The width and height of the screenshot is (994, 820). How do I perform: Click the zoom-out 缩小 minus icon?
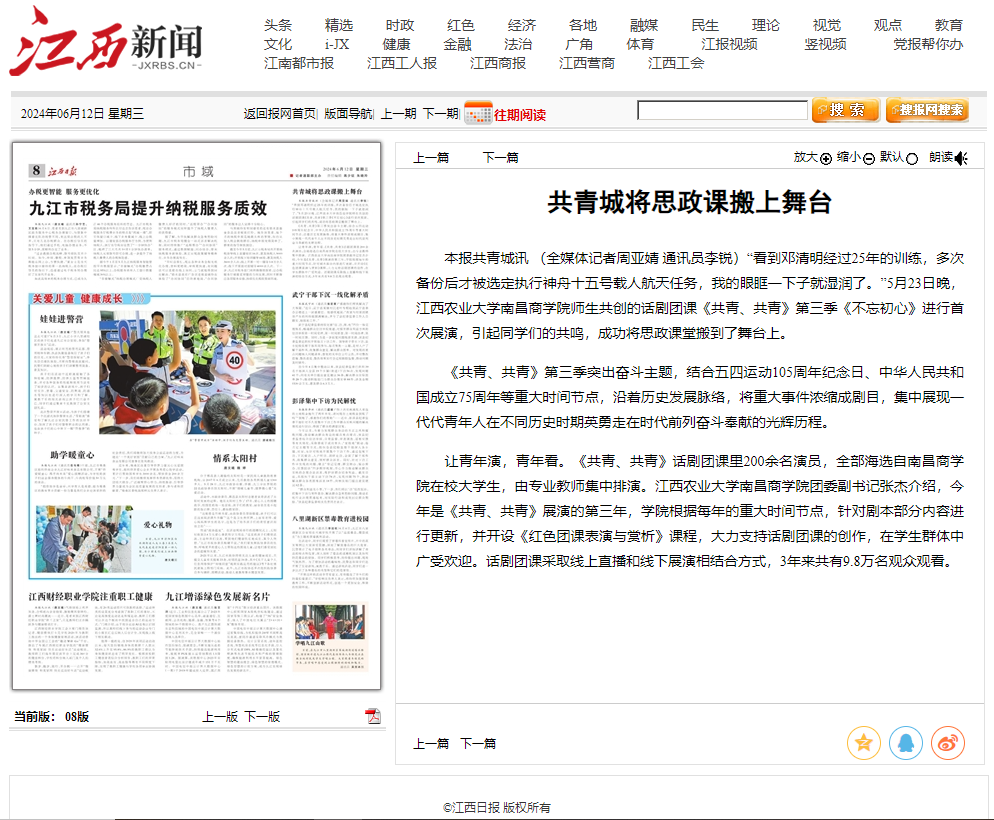point(869,158)
